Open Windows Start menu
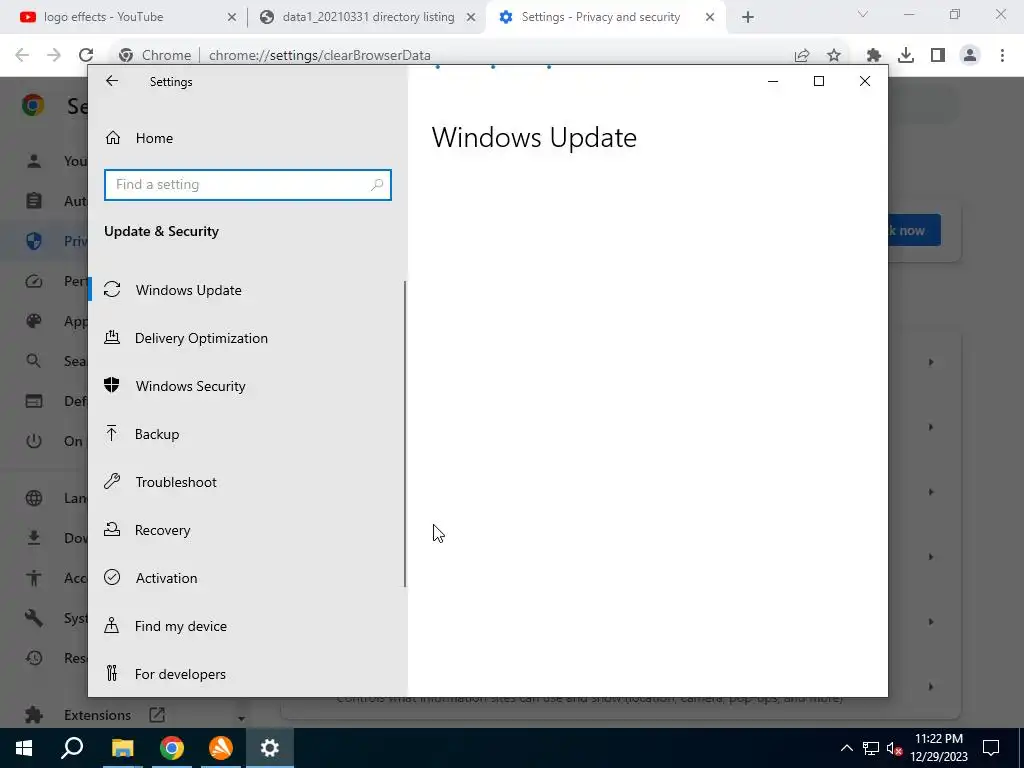1024x768 pixels. [24, 748]
